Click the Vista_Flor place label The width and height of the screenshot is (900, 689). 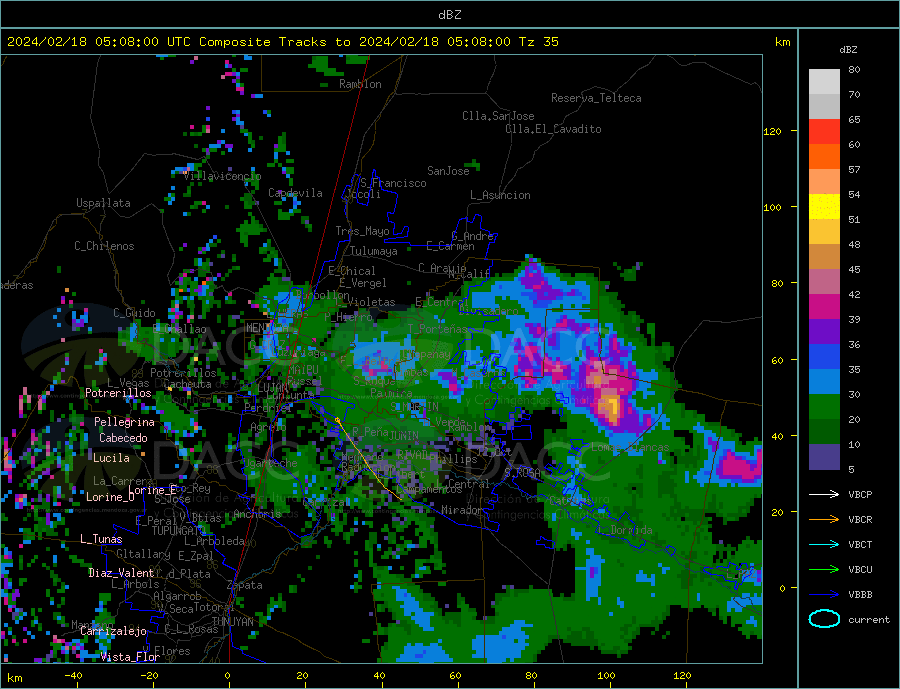pos(130,657)
